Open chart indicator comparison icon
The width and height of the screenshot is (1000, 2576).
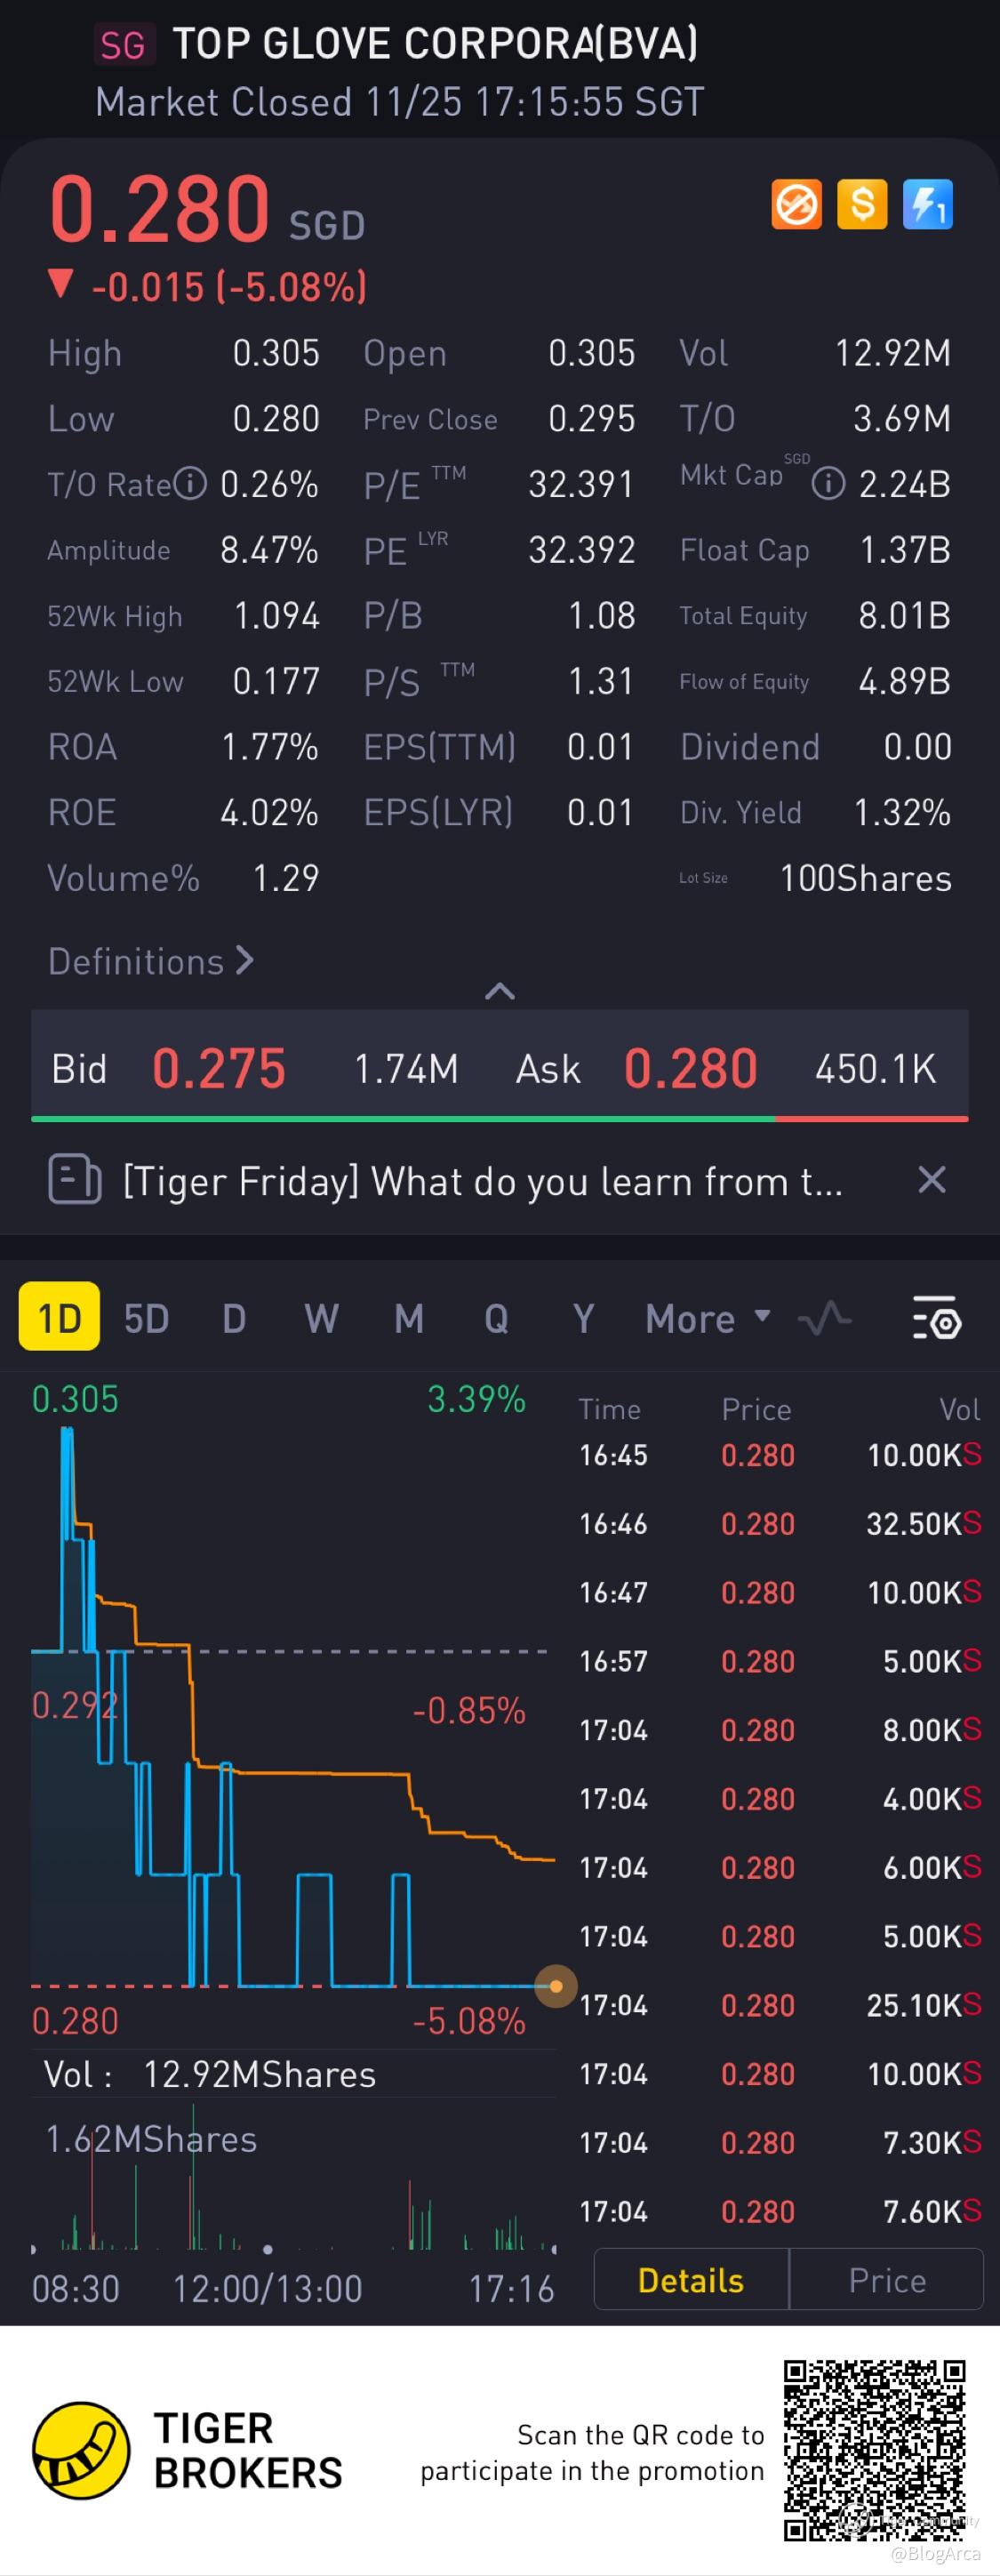(825, 1319)
